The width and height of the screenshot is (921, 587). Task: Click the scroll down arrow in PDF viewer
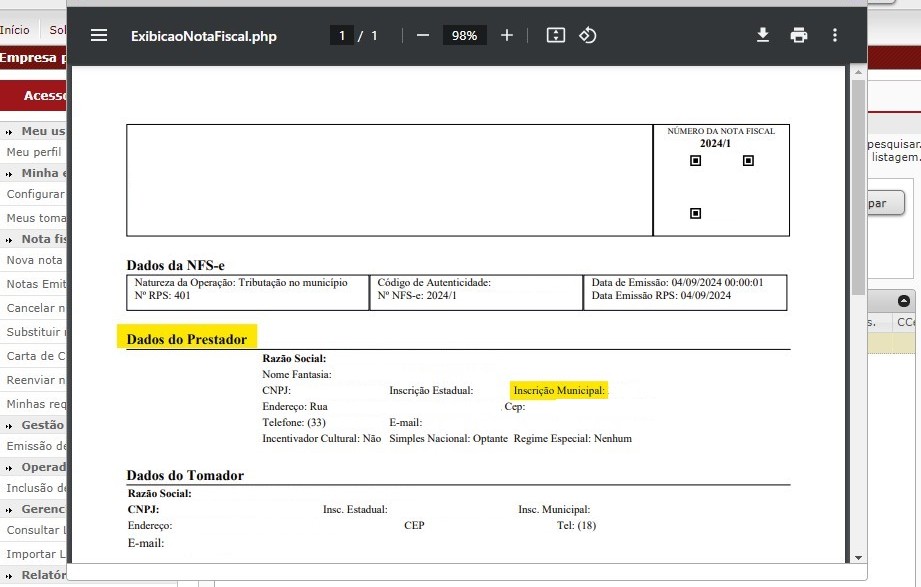[857, 556]
